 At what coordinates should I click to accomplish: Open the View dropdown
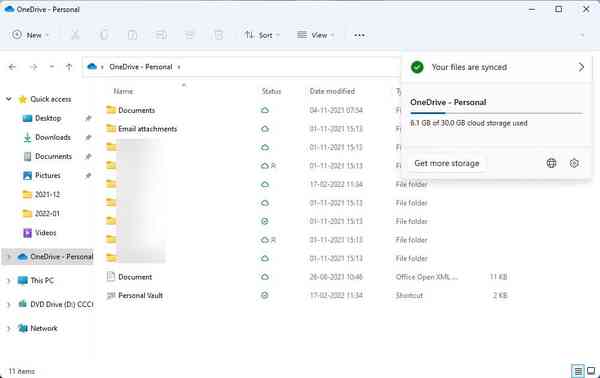coord(316,35)
